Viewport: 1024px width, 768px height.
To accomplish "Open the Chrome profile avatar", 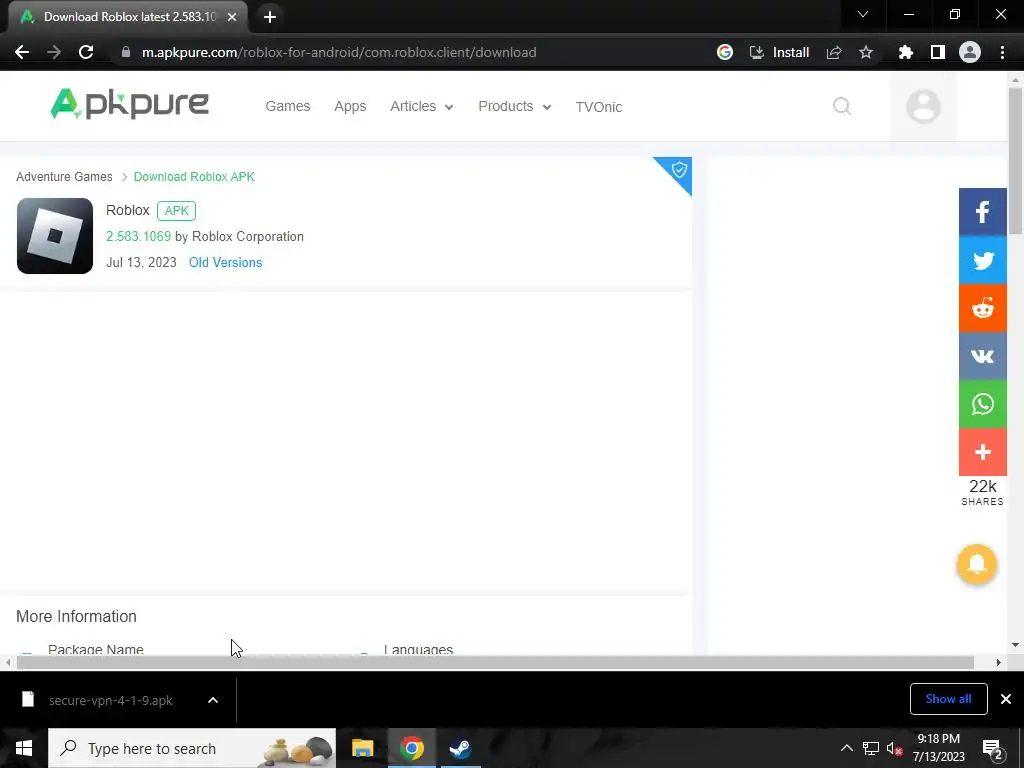I will coord(969,52).
